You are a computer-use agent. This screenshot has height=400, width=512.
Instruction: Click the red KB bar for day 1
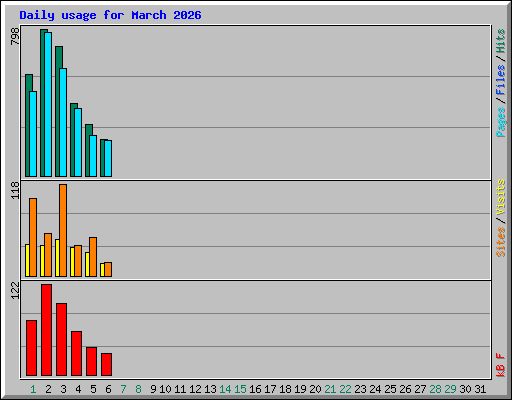tap(31, 348)
